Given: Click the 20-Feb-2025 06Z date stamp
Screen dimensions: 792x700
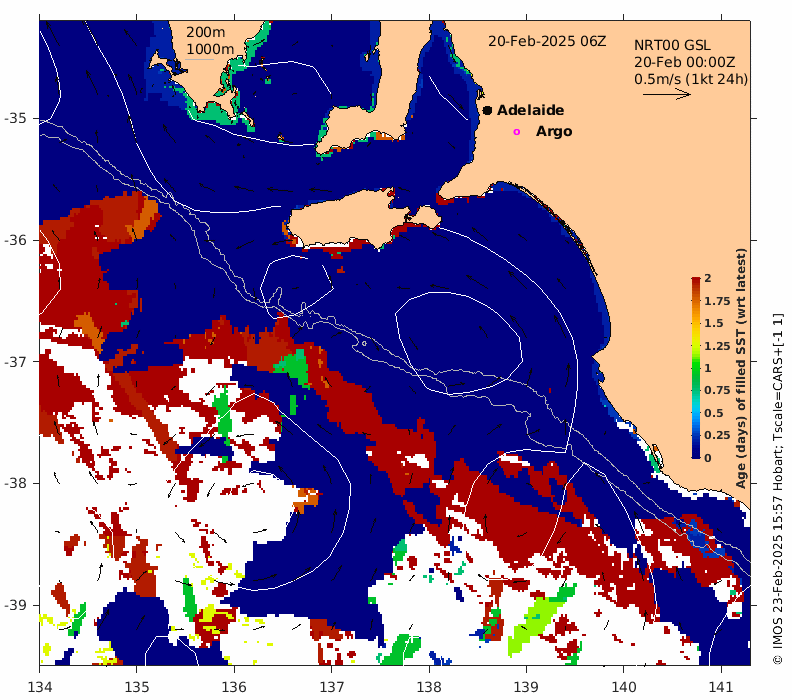Looking at the screenshot, I should point(547,41).
